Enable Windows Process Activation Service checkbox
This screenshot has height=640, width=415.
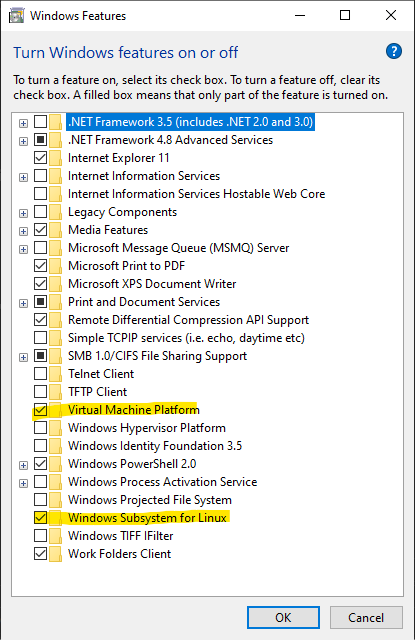pyautogui.click(x=40, y=482)
